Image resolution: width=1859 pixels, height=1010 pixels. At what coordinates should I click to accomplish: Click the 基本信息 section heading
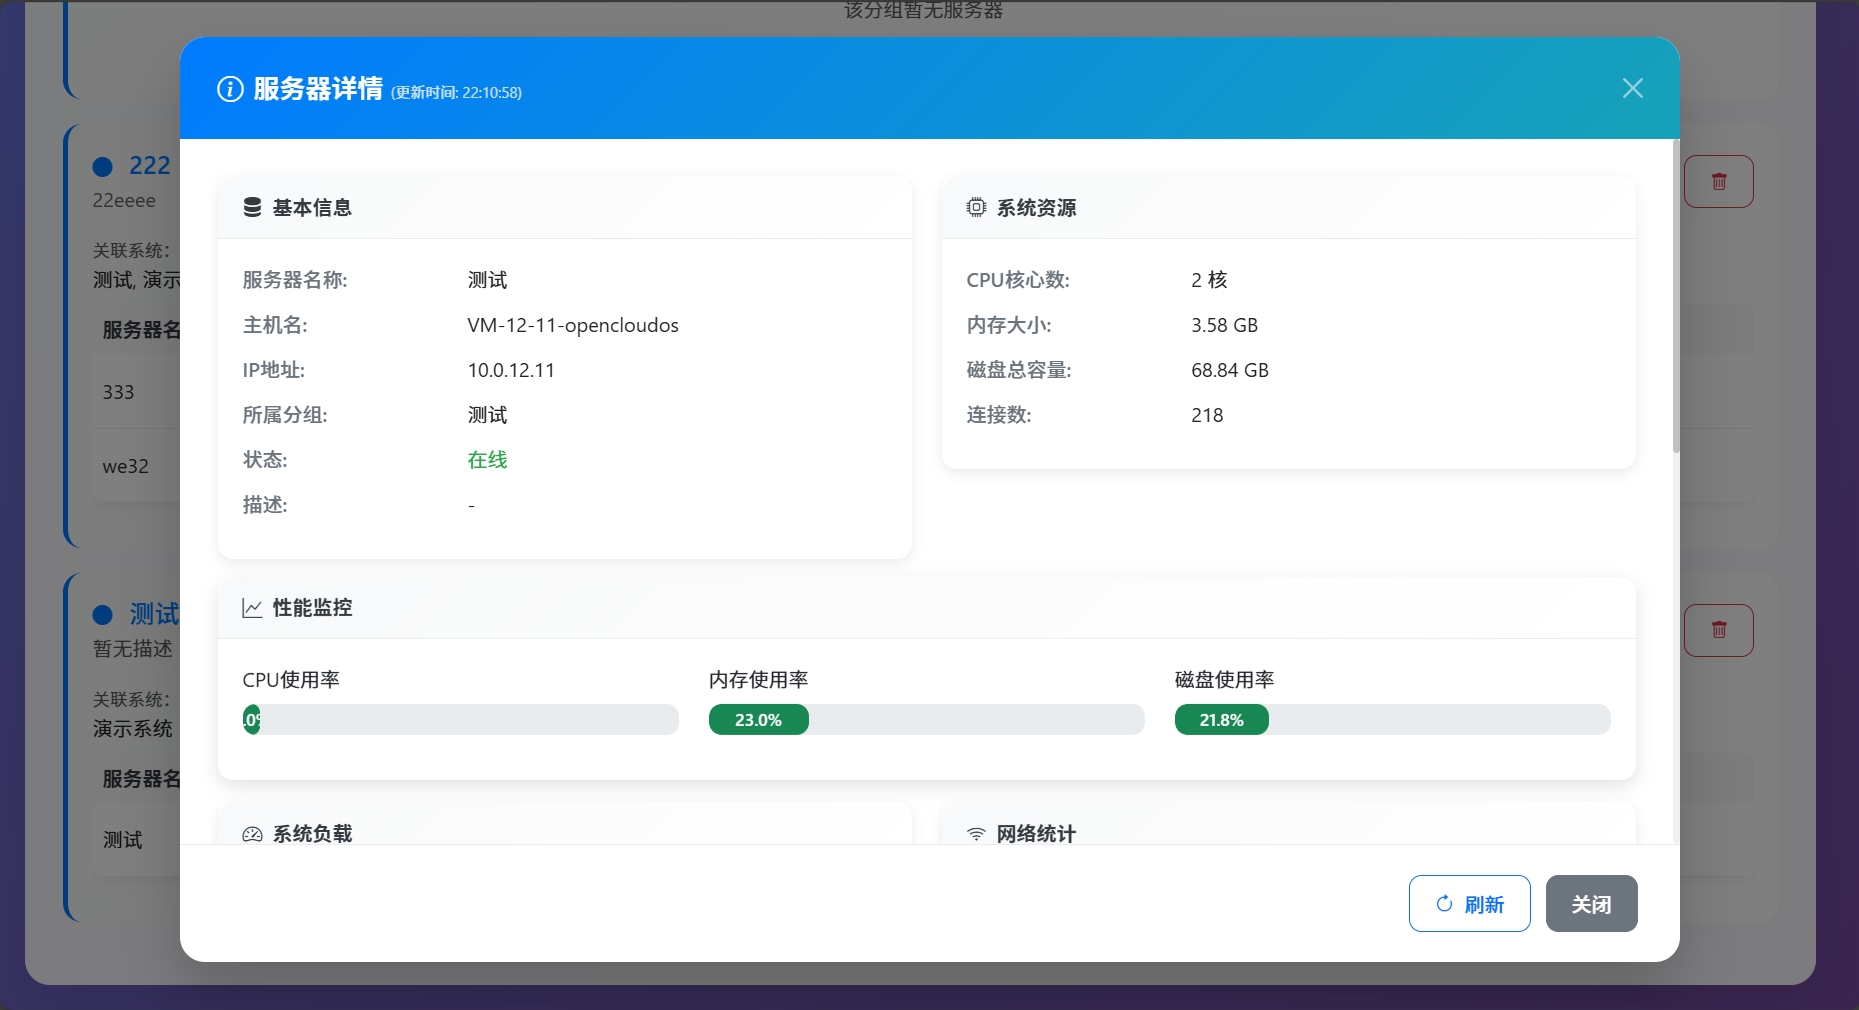tap(312, 207)
